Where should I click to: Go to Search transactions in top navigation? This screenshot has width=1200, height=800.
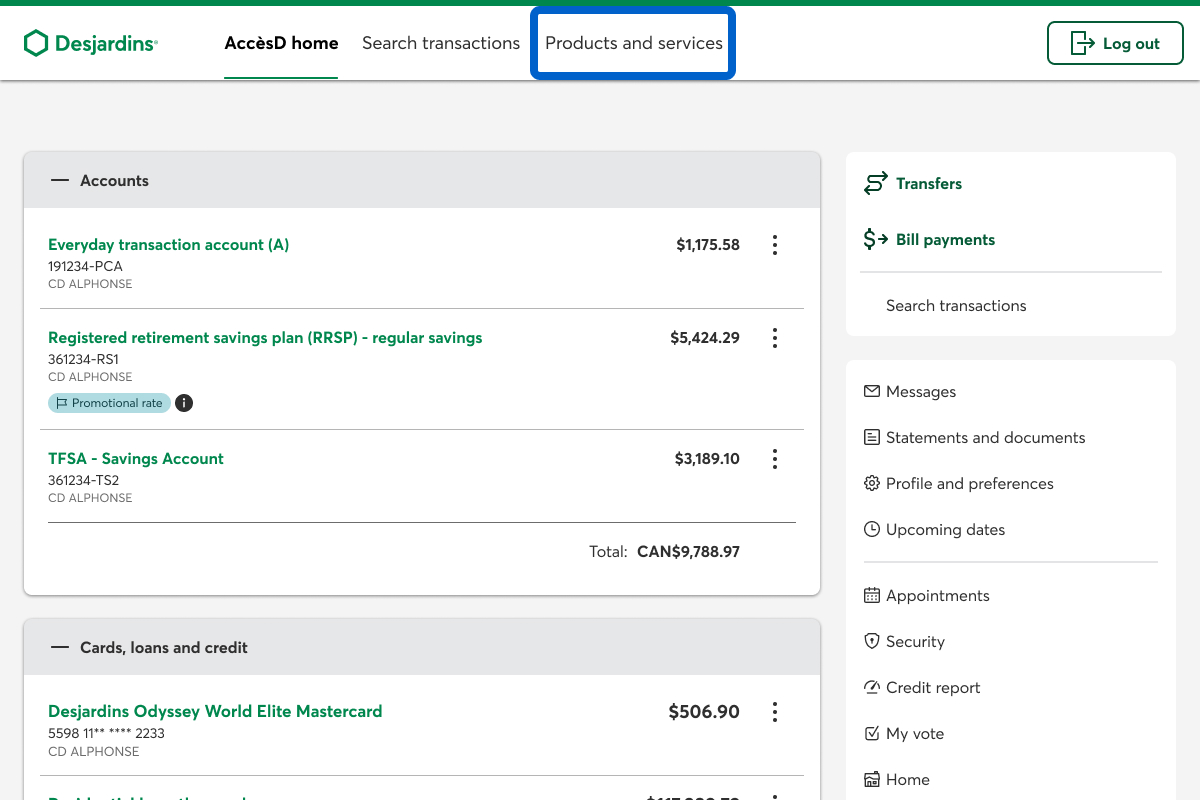[441, 43]
